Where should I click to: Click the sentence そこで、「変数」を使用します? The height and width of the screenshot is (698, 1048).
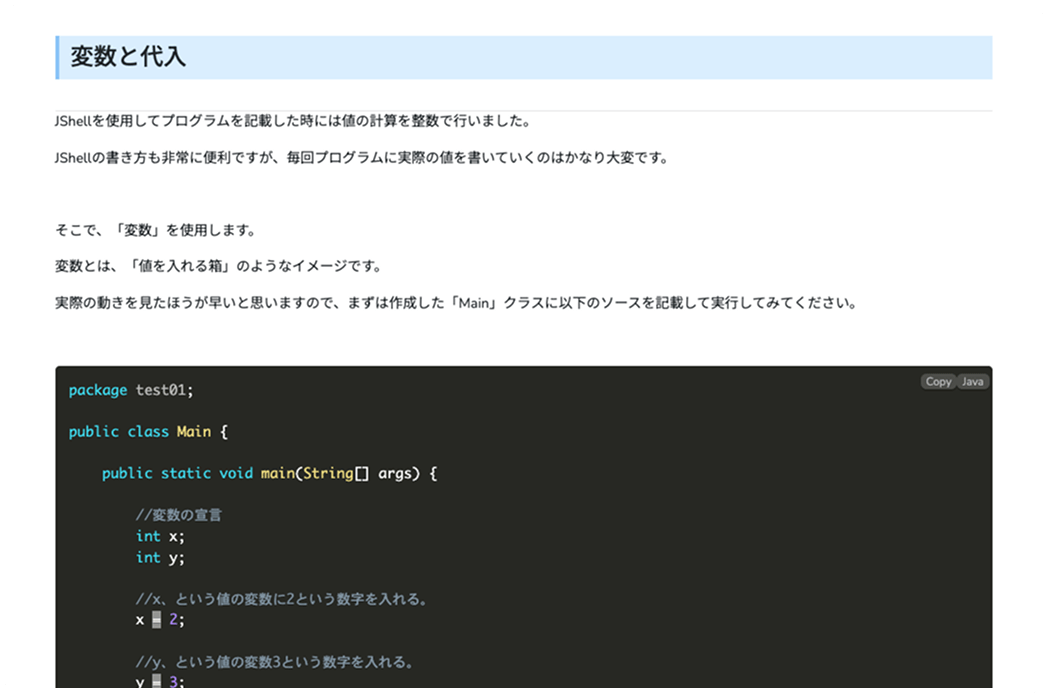pos(155,231)
